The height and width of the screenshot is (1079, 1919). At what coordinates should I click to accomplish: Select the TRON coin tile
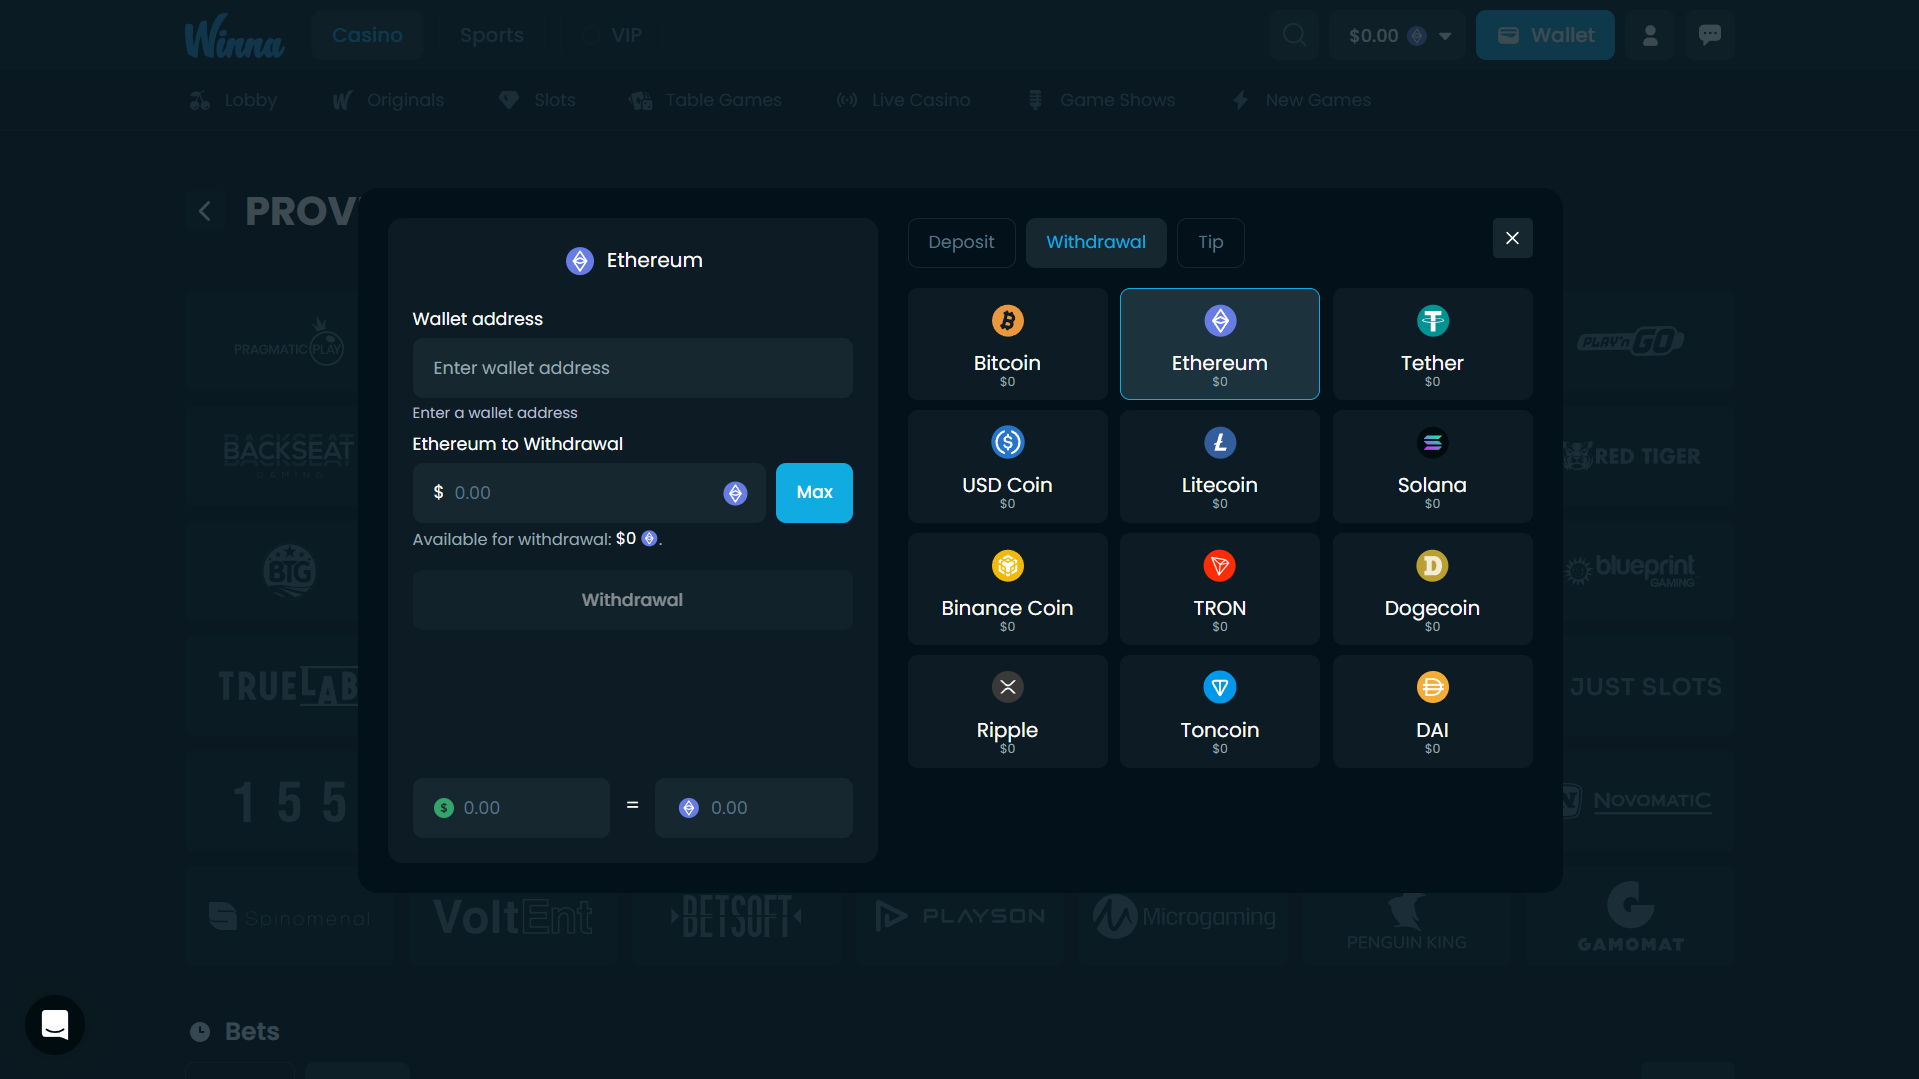coord(1219,589)
